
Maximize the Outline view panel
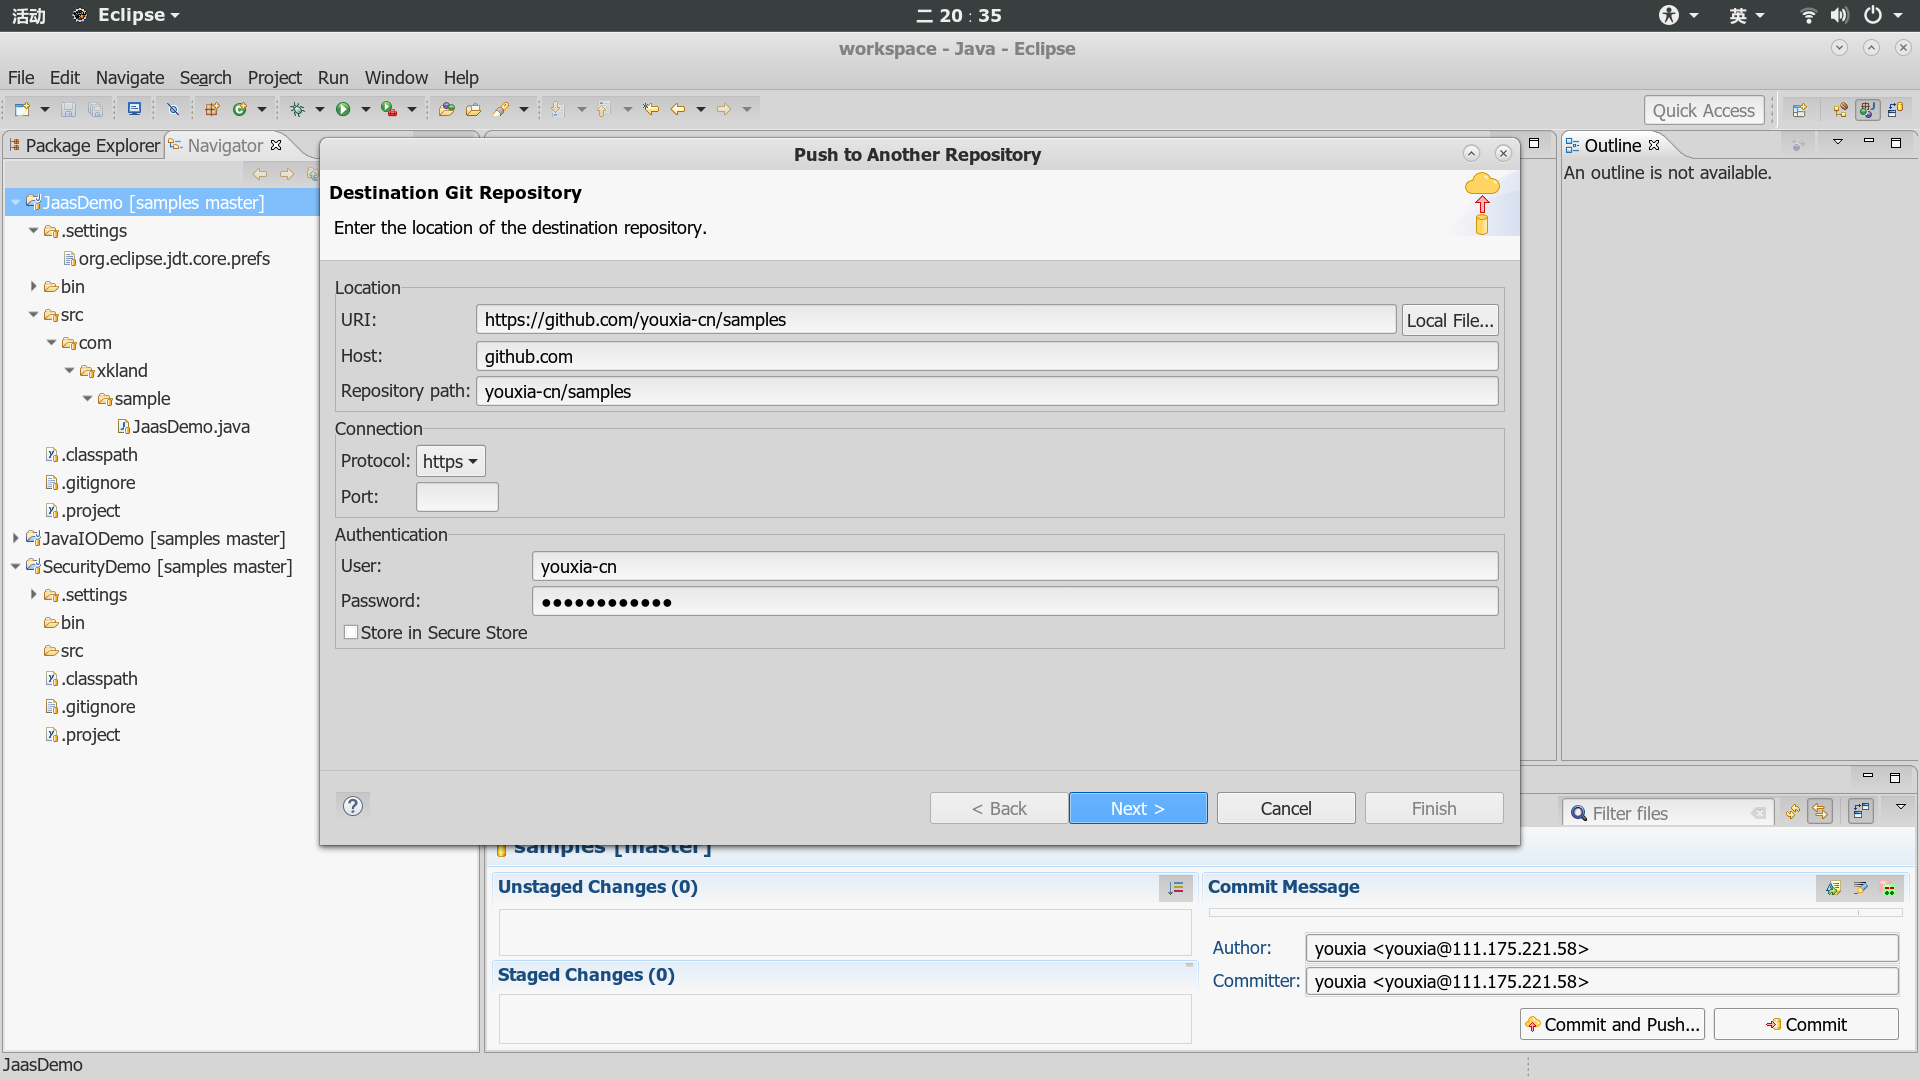(x=1896, y=143)
